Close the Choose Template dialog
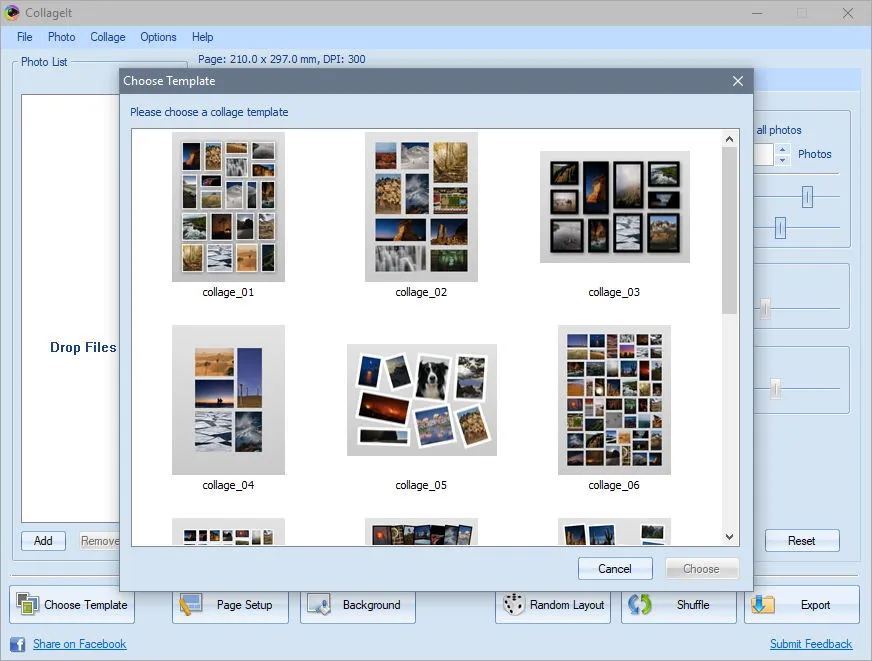Viewport: 872px width, 661px height. pos(738,81)
